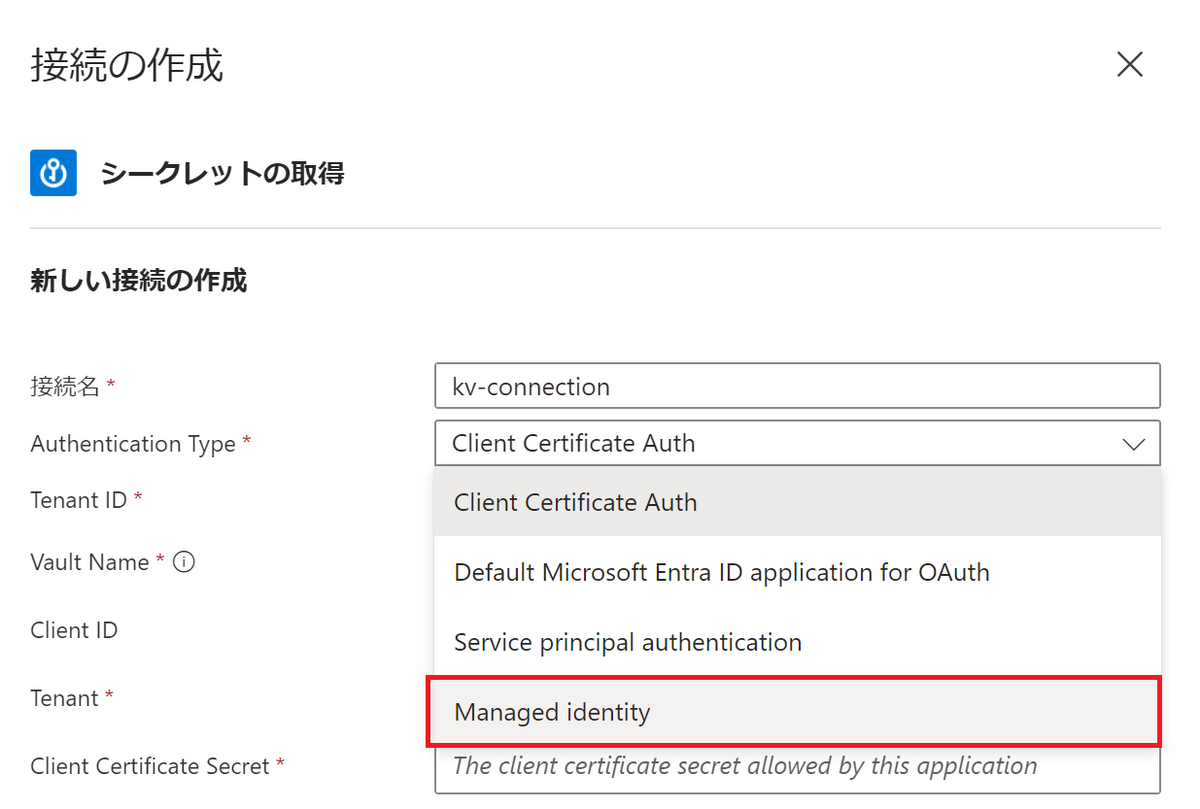The height and width of the screenshot is (809, 1200).
Task: Choose Service principal authentication option
Action: 797,642
